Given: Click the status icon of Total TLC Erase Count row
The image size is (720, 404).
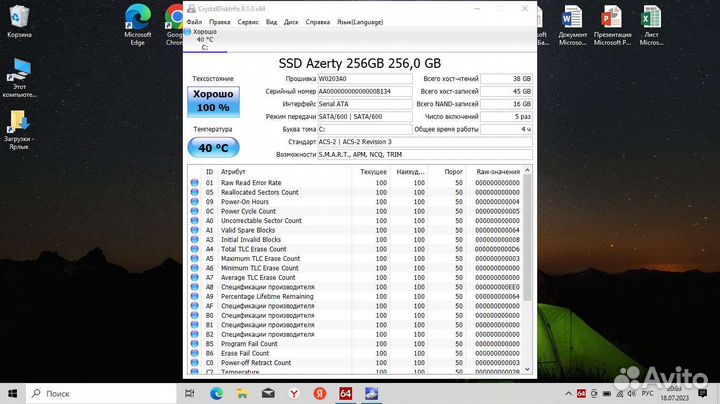Looking at the screenshot, I should tap(194, 249).
